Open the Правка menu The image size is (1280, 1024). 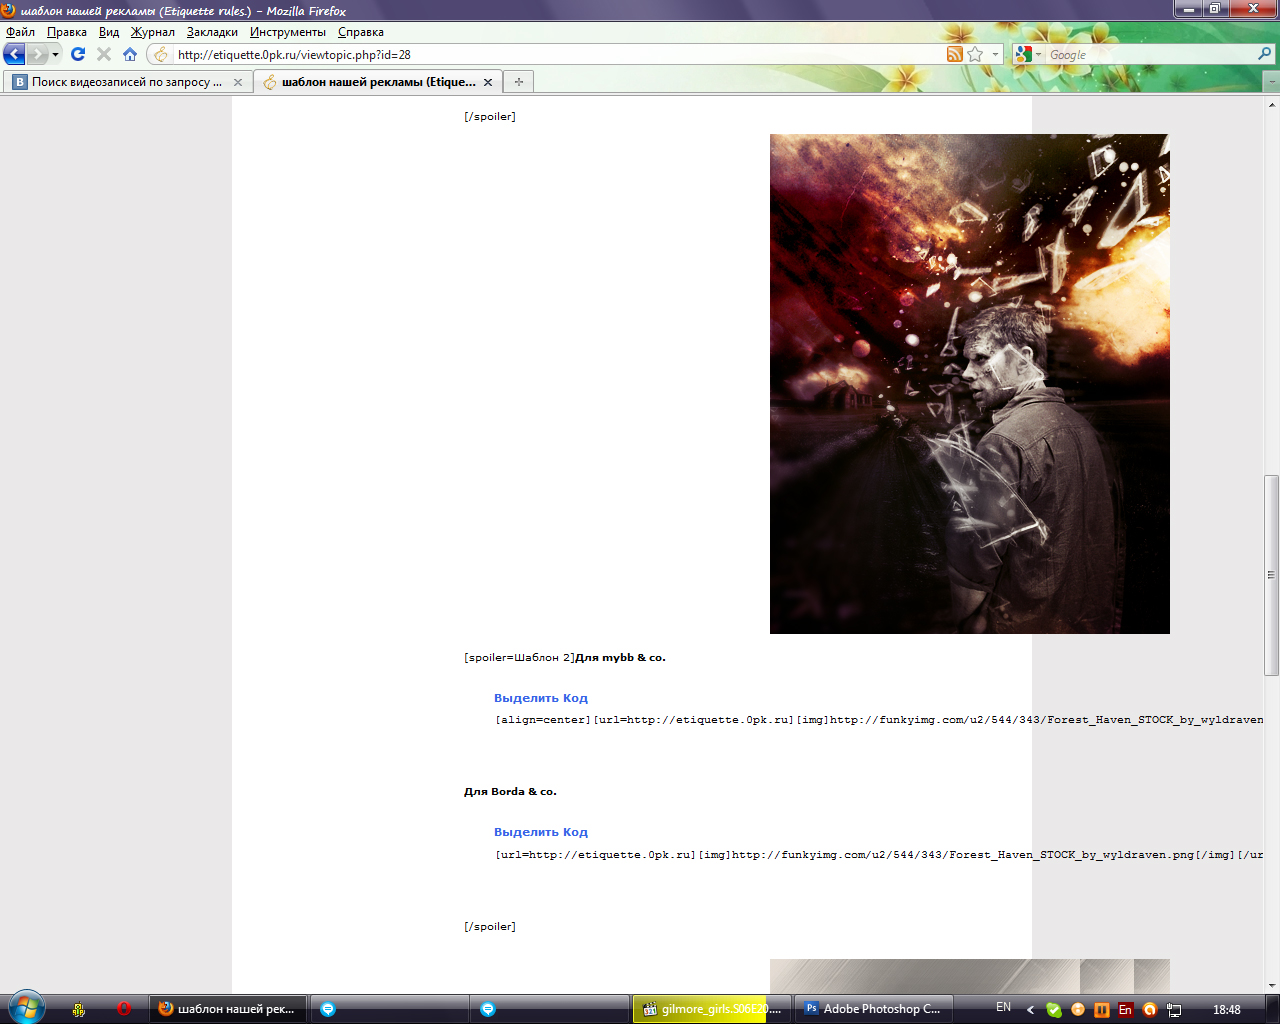[67, 32]
